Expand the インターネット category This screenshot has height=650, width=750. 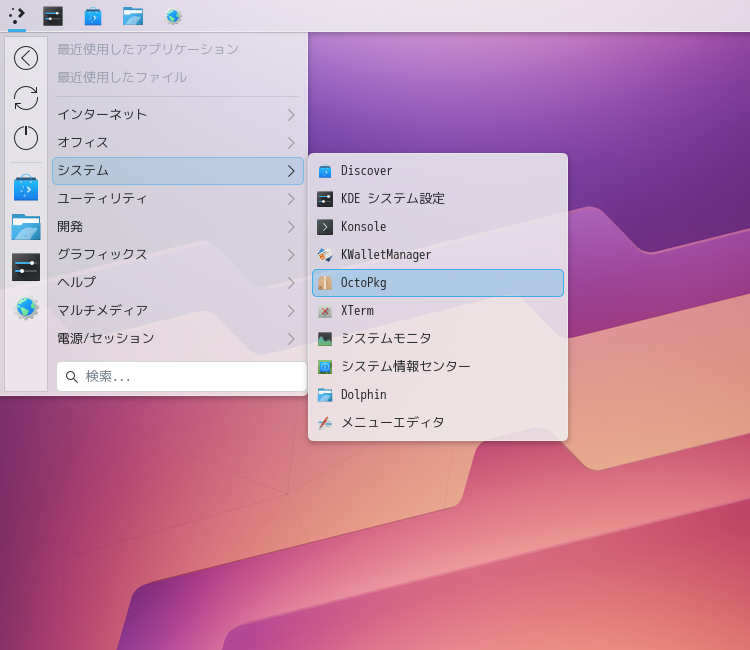(x=177, y=115)
